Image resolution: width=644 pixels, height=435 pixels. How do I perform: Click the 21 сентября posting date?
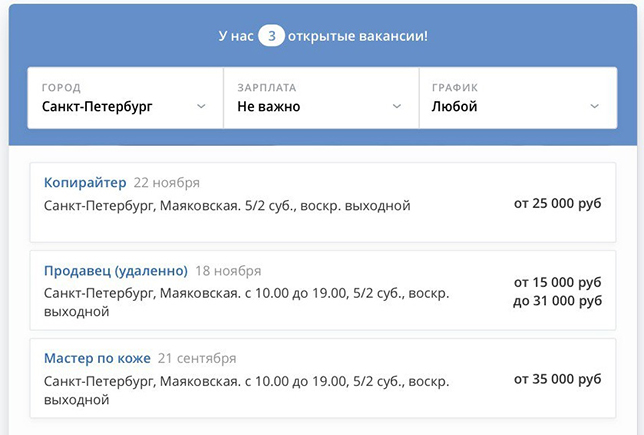[197, 358]
